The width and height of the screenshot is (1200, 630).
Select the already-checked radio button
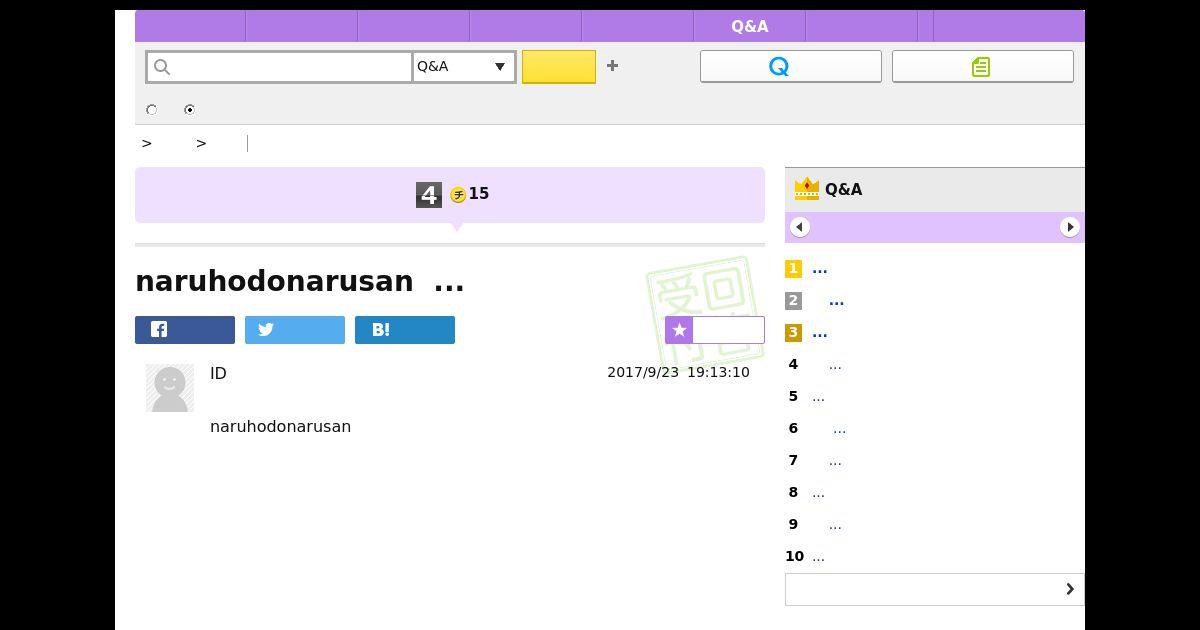pos(190,110)
